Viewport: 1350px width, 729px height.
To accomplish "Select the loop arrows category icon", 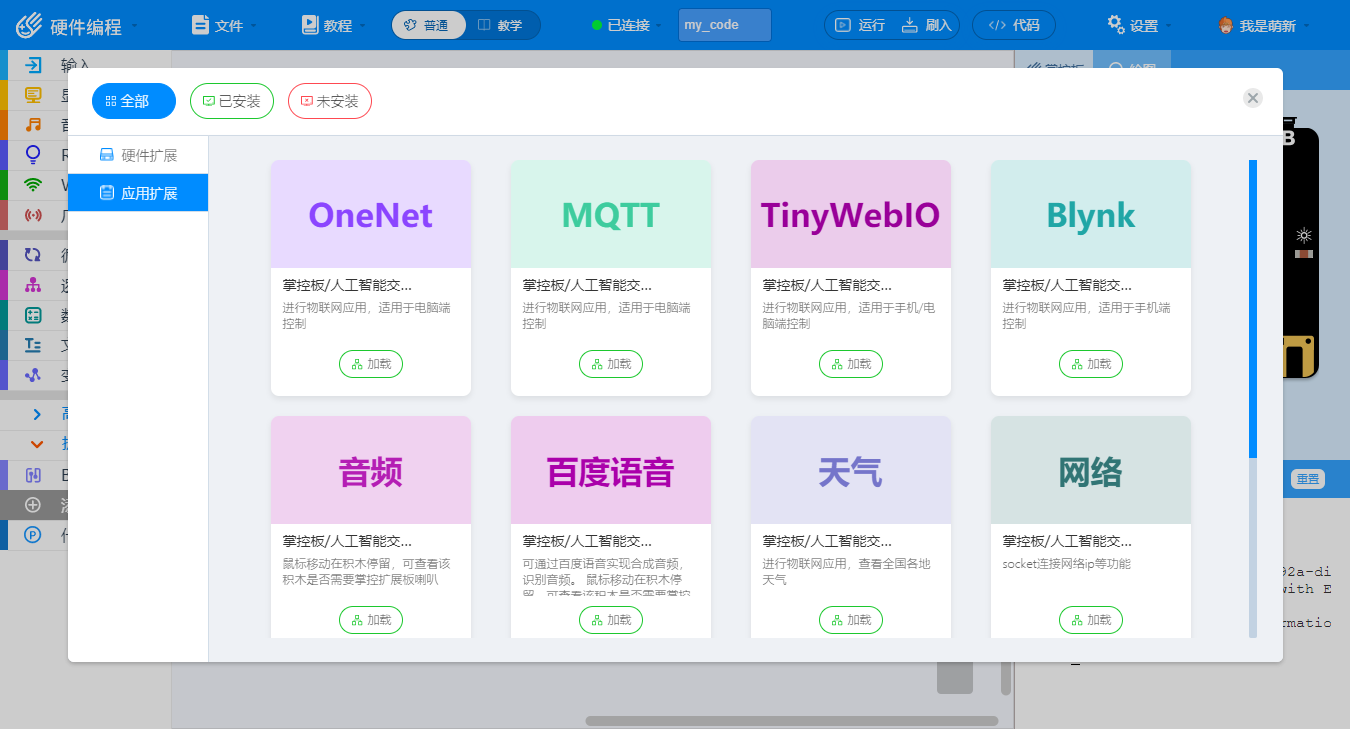I will 33,255.
